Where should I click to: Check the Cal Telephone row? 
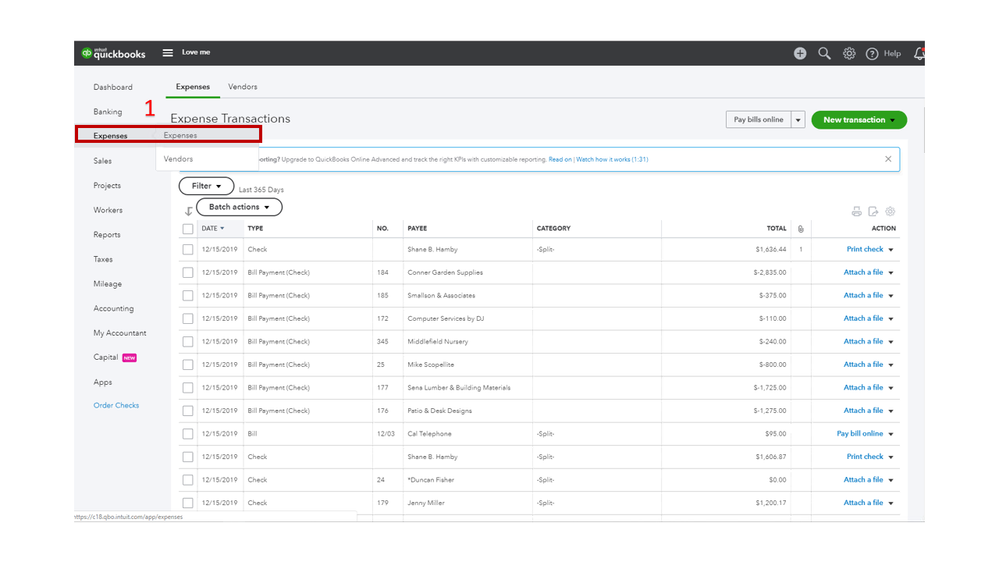tap(188, 434)
